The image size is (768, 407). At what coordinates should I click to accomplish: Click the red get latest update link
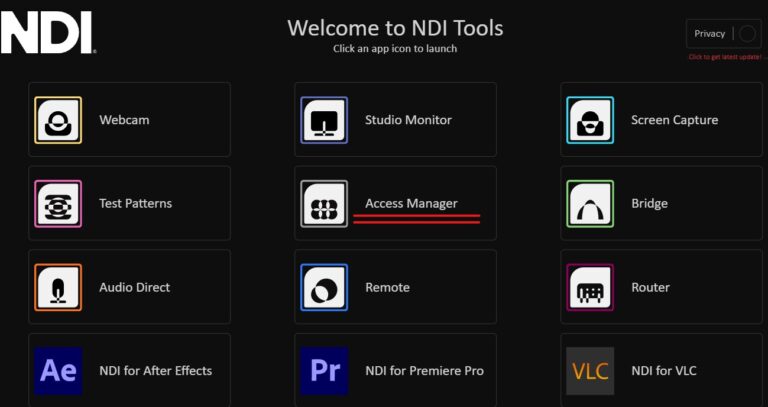pos(724,57)
